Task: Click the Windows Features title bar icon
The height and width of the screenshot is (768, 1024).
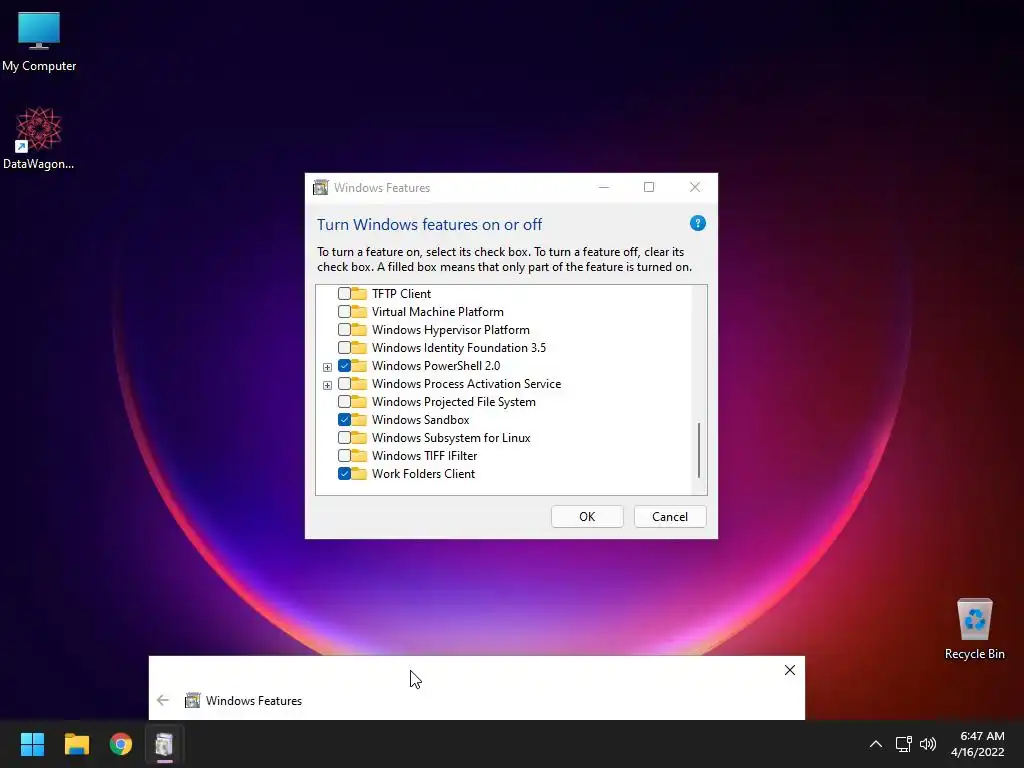Action: (321, 187)
